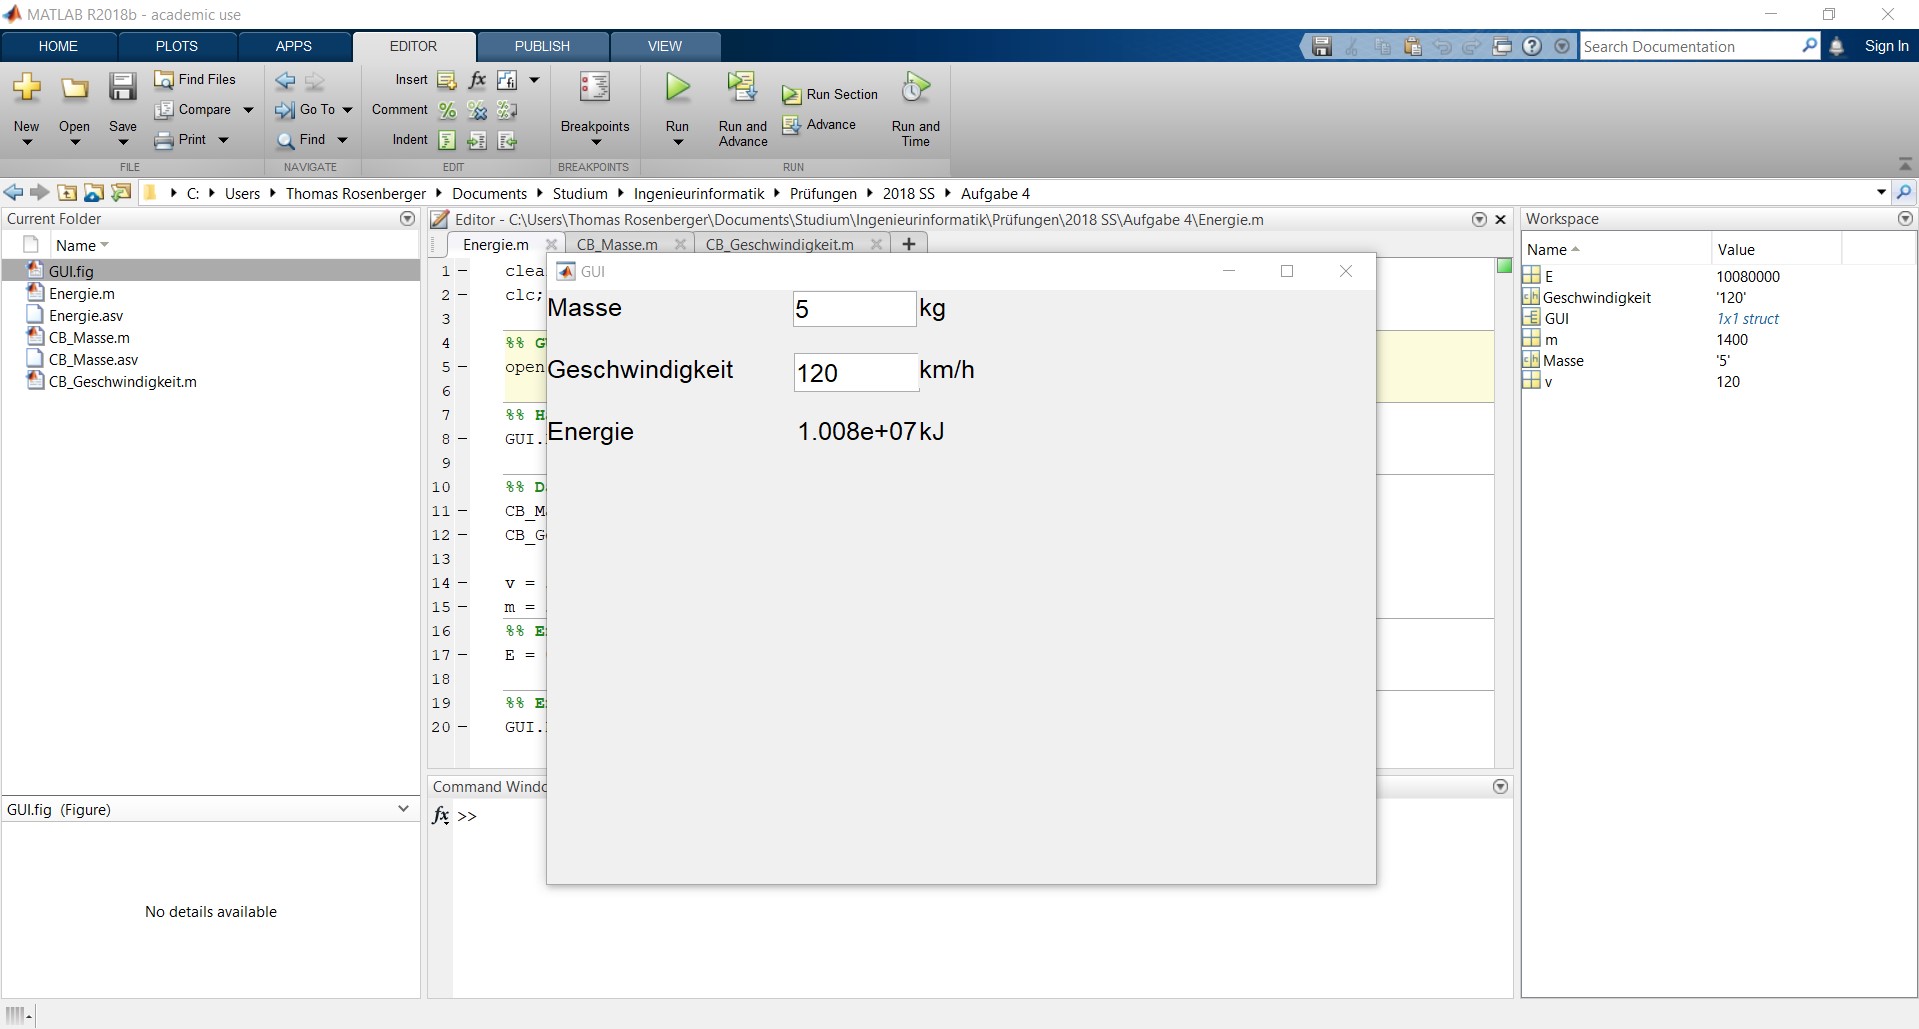Click the Search Documentation field
The image size is (1919, 1029).
click(1690, 47)
